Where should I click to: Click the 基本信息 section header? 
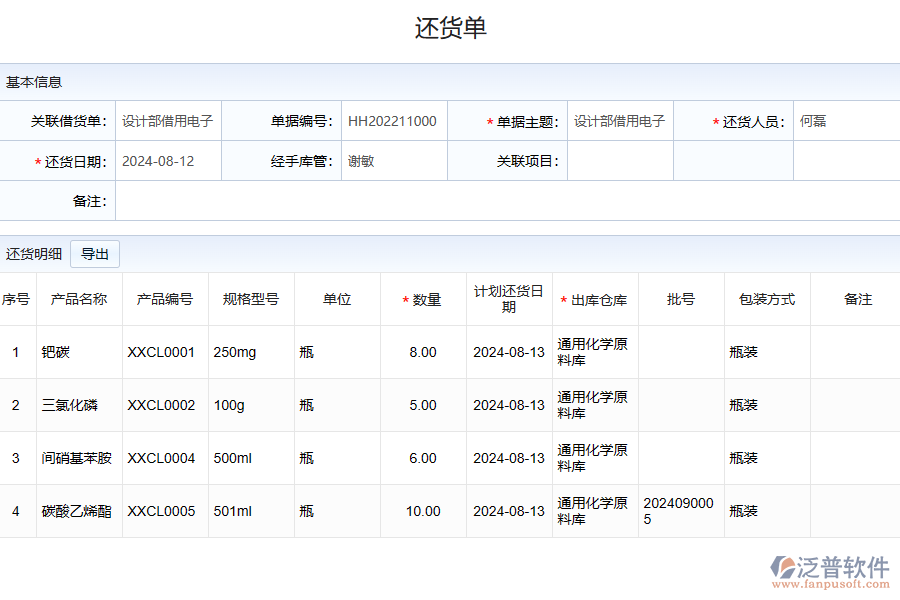(31, 82)
